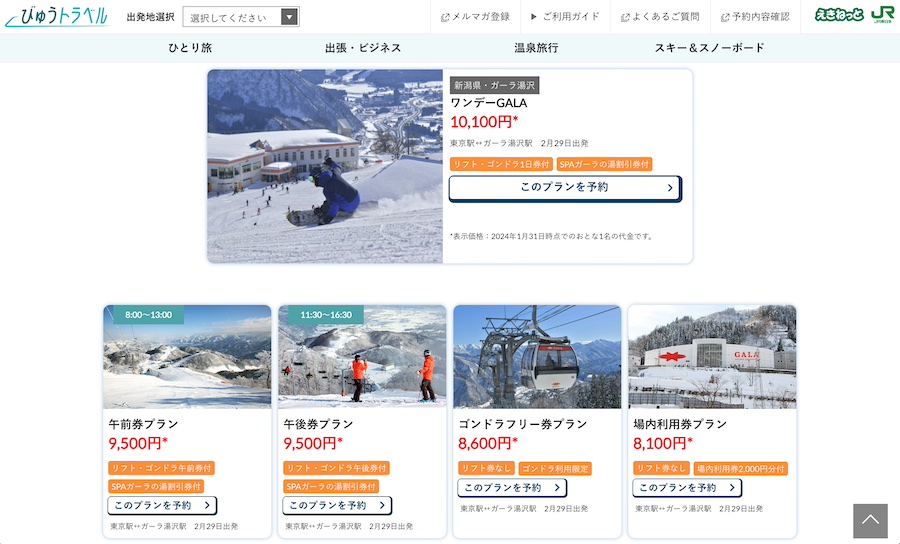Screen dimensions: 900x544
Task: Open the ご利用ガイド link
Action: tap(565, 17)
